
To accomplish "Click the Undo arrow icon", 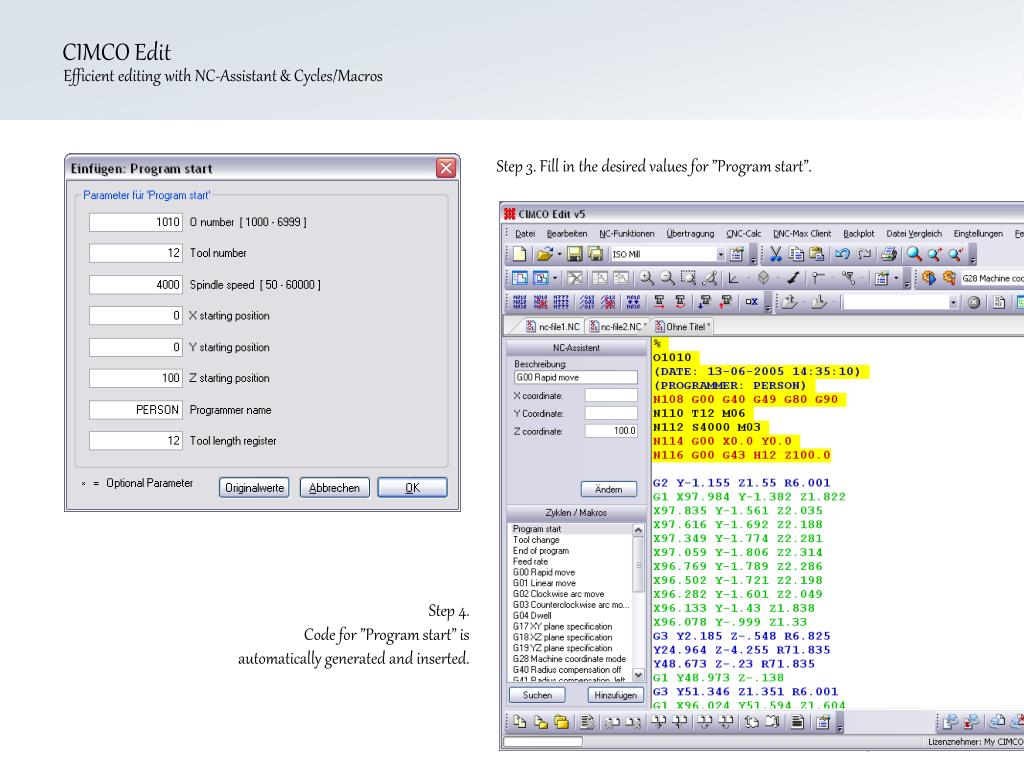I will click(x=842, y=254).
